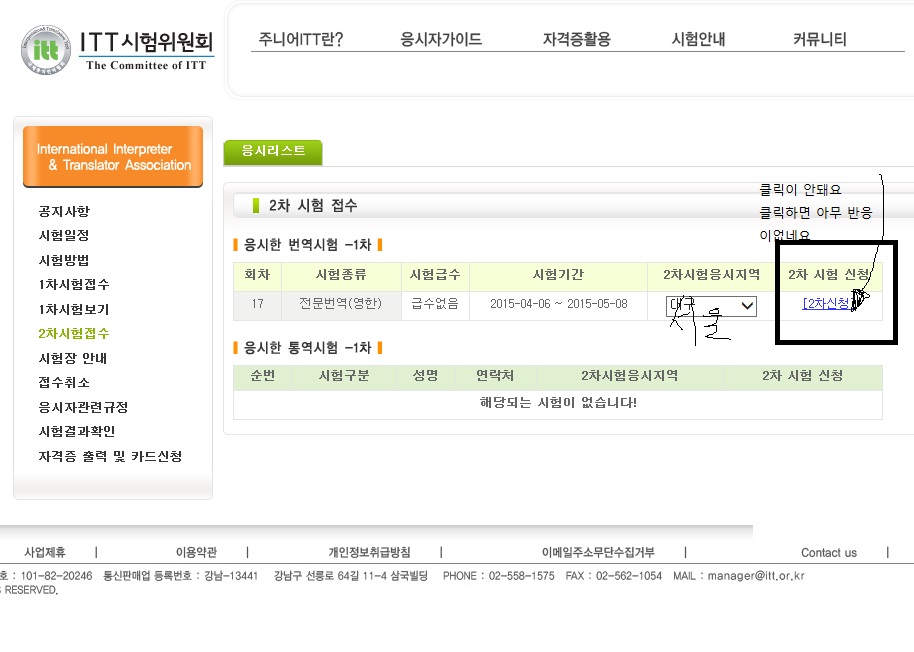Open the 주니어ITT란? menu

[301, 40]
